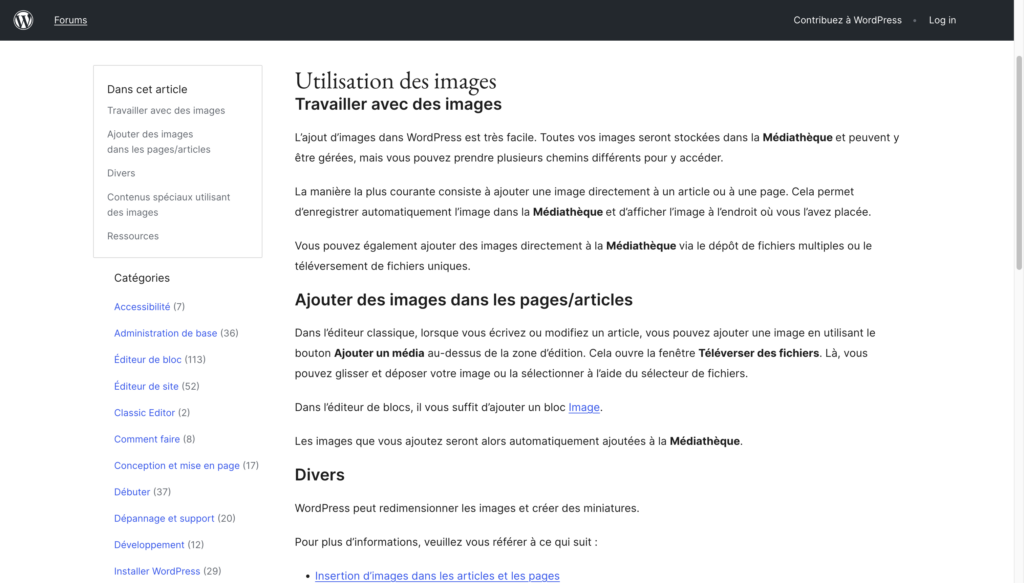This screenshot has height=583, width=1024.
Task: Open the Débuter category
Action: click(x=132, y=492)
